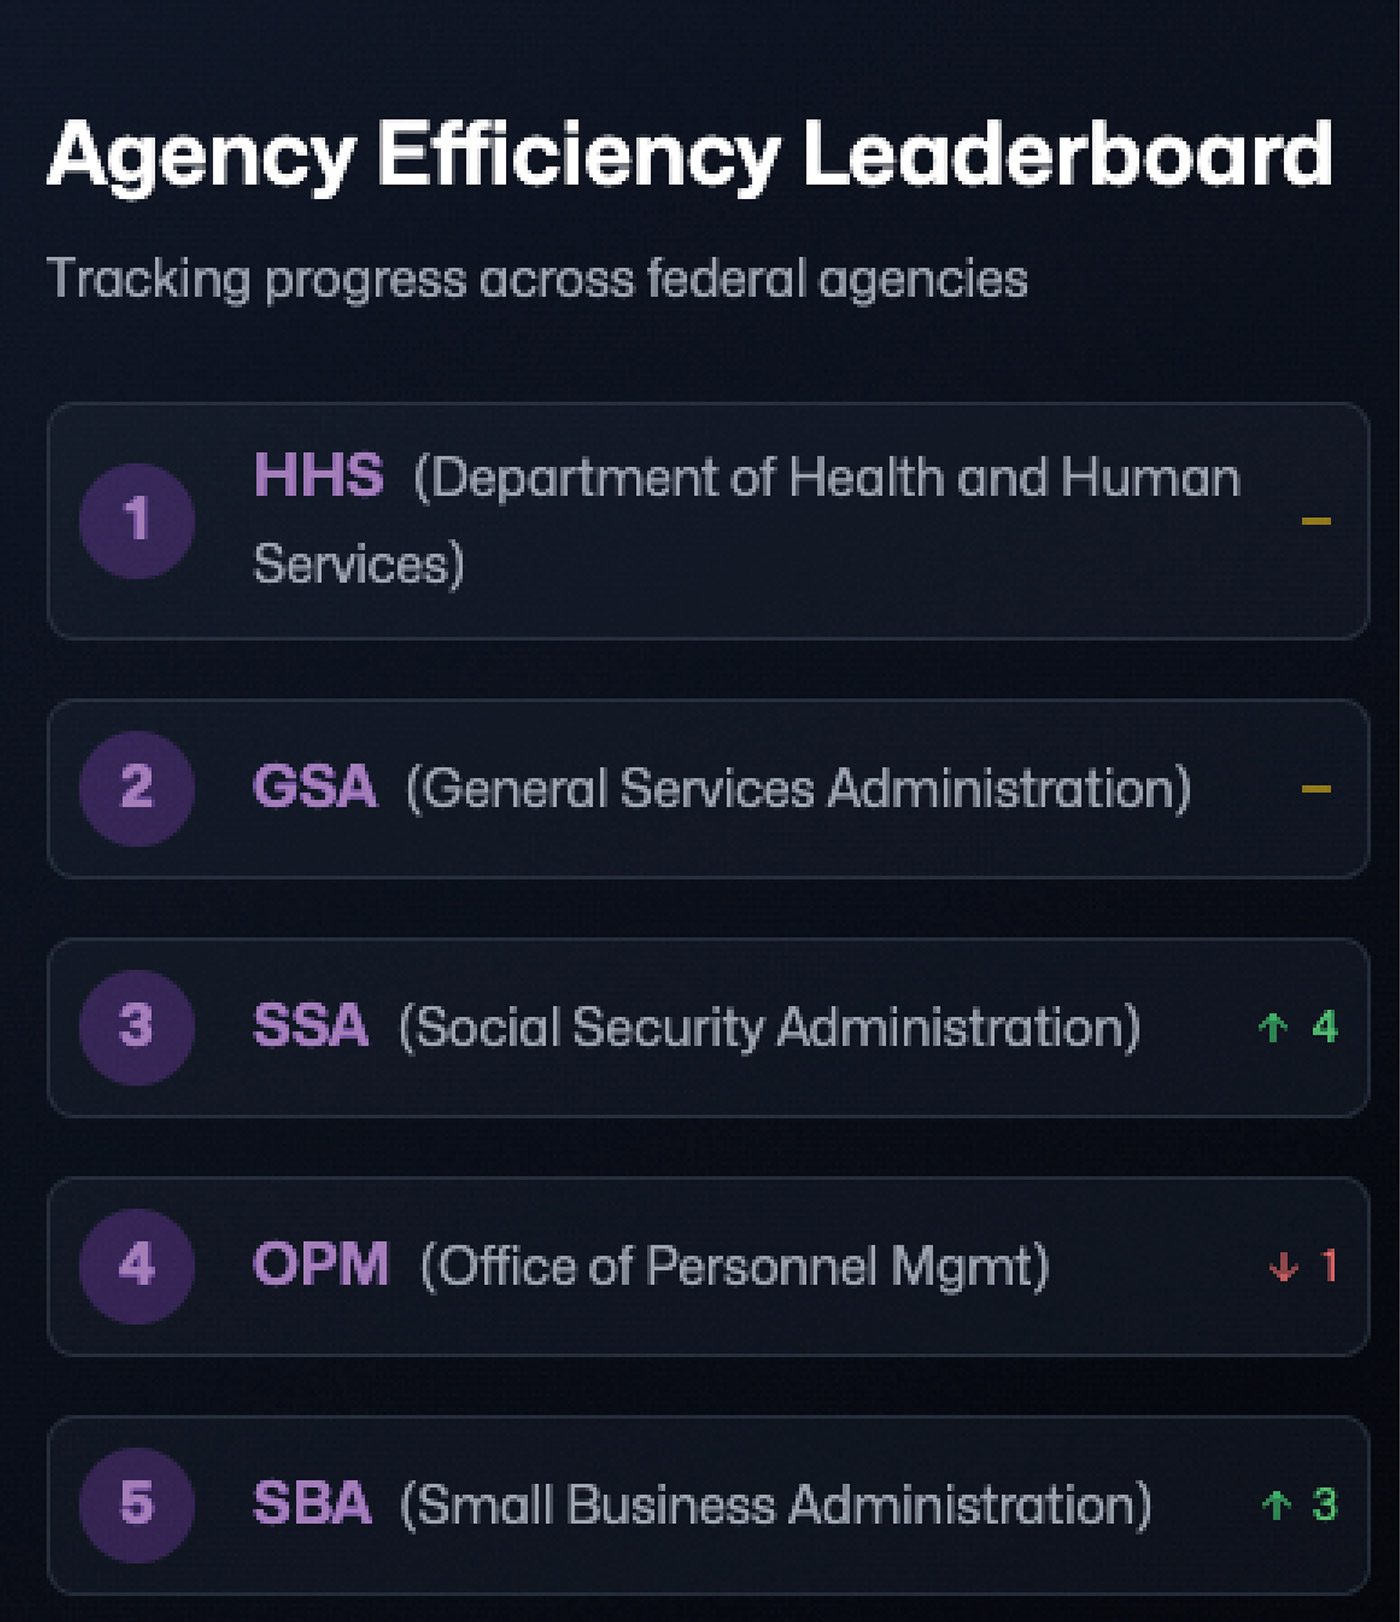Click the yellow no-change dash for GSA
The height and width of the screenshot is (1622, 1400).
1316,789
